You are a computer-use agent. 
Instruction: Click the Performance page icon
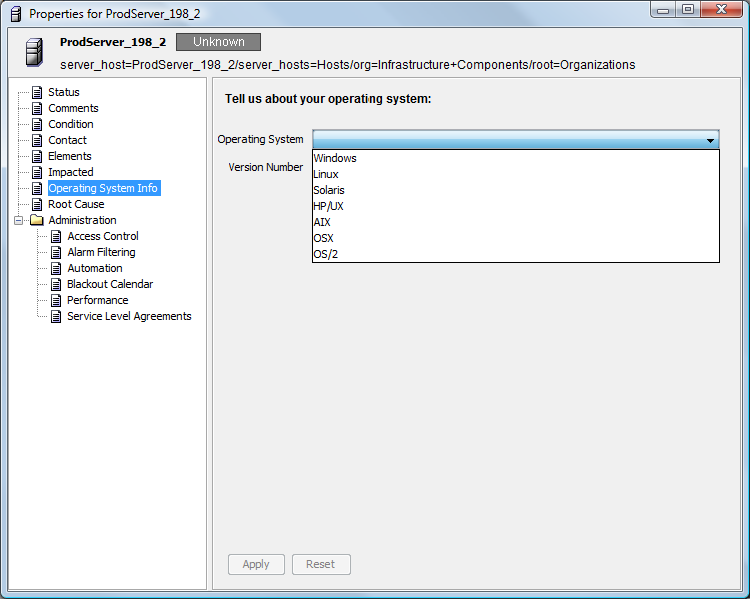click(56, 300)
